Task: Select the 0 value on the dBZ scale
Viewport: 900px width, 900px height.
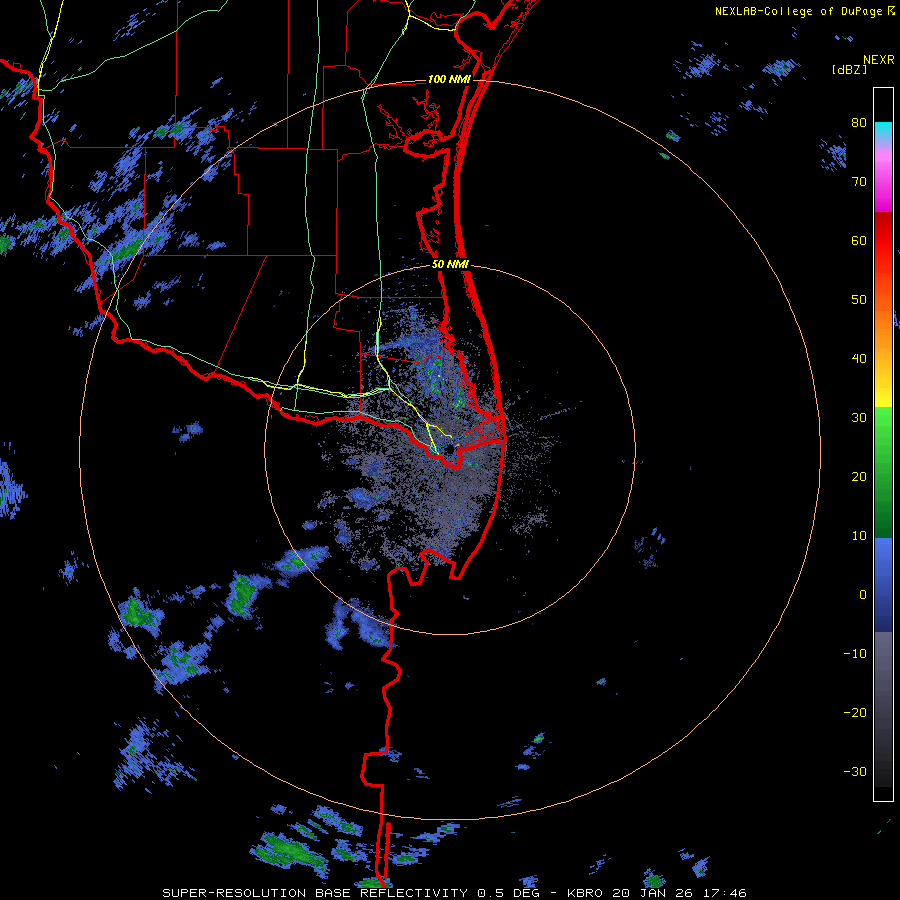Action: (863, 595)
